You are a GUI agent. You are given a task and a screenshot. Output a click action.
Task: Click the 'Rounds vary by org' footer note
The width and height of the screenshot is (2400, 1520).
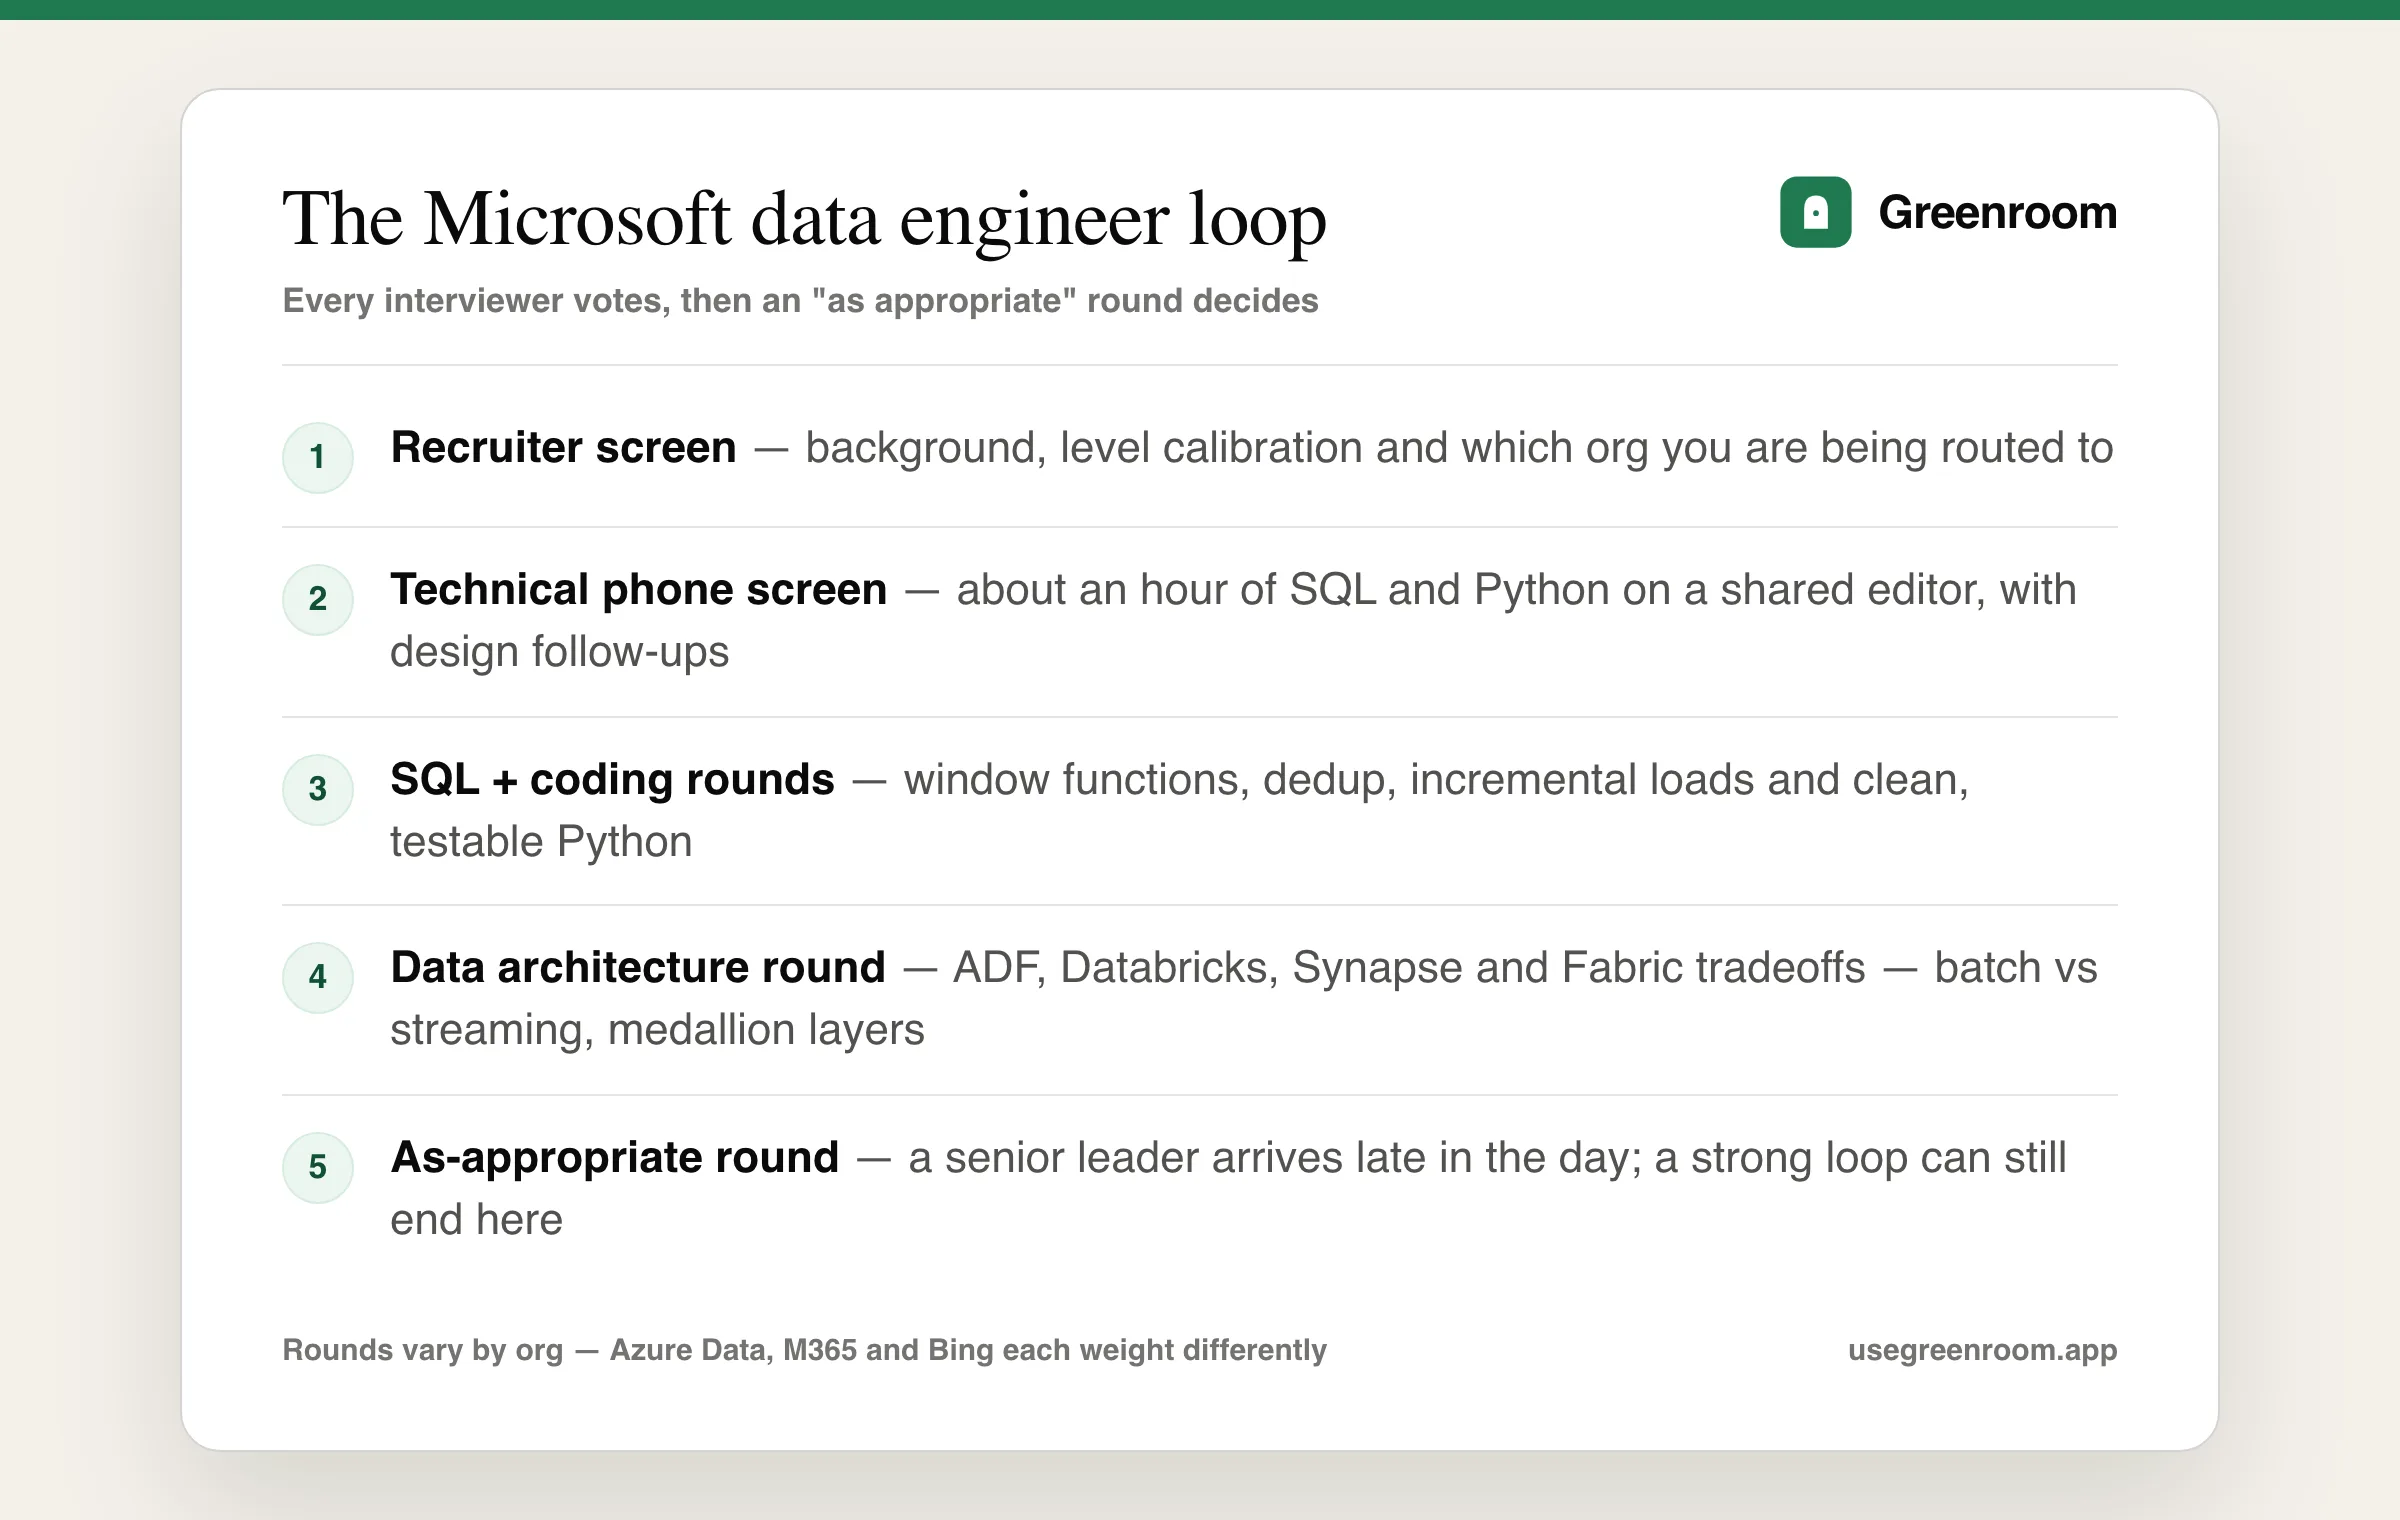pyautogui.click(x=804, y=1349)
